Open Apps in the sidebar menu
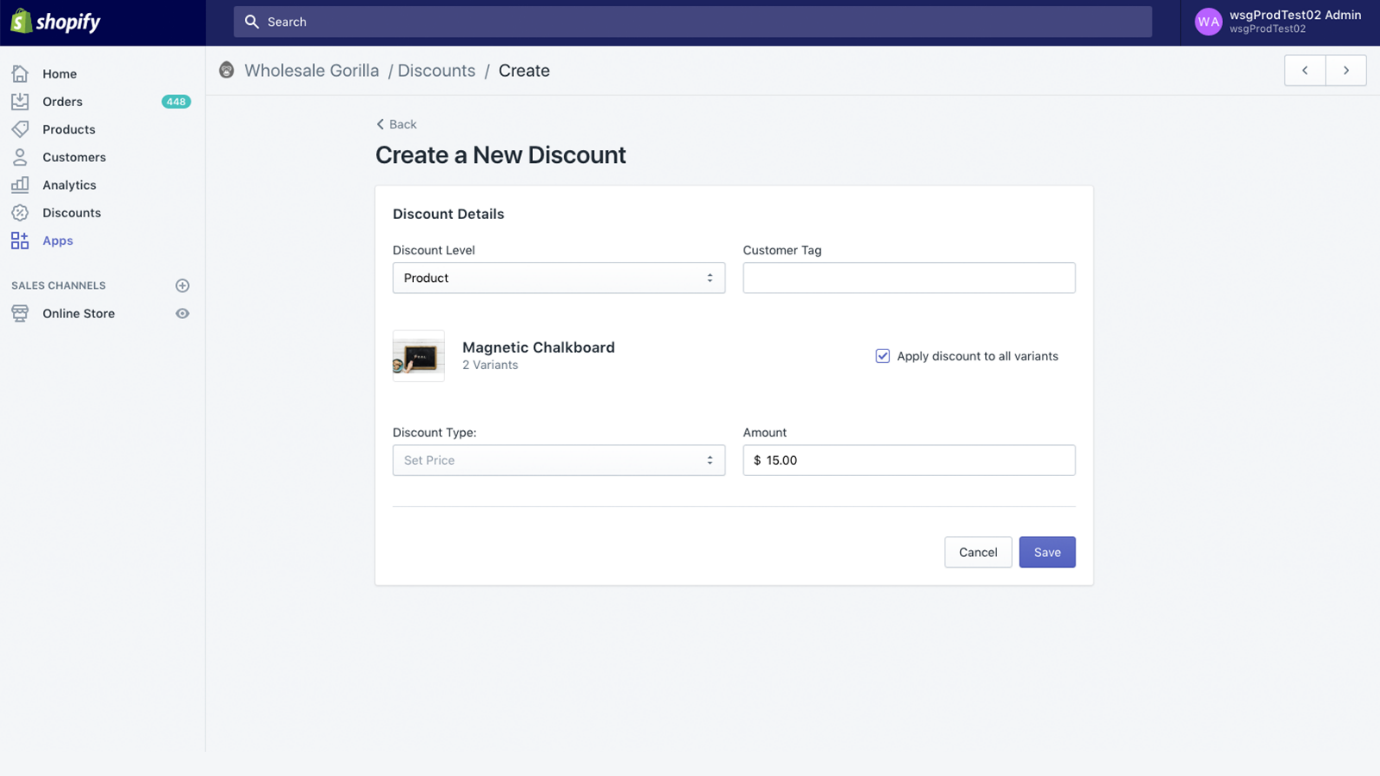The image size is (1380, 776). click(57, 241)
